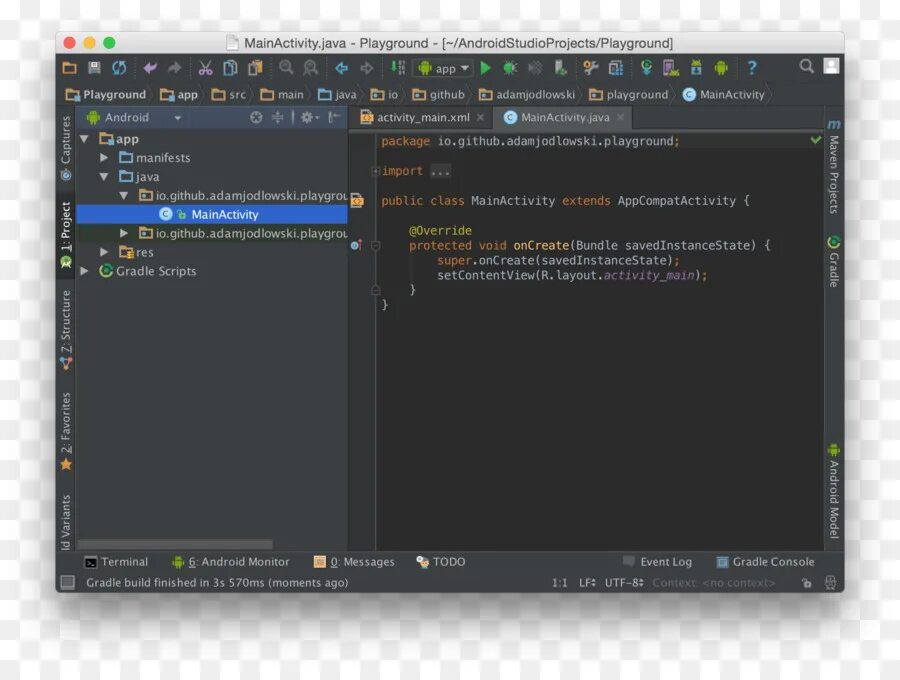Open the app run configuration dropdown
The image size is (900, 680).
coord(444,69)
